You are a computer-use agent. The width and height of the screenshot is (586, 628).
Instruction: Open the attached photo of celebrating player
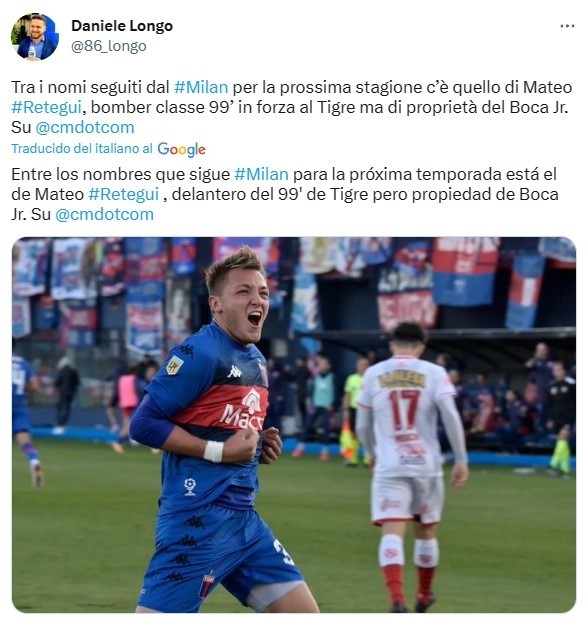tap(294, 425)
